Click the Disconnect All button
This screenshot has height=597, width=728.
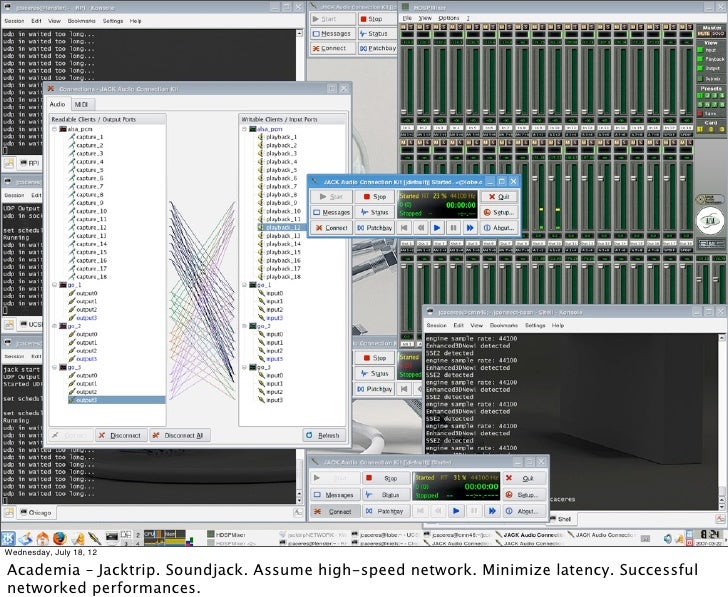pyautogui.click(x=178, y=435)
